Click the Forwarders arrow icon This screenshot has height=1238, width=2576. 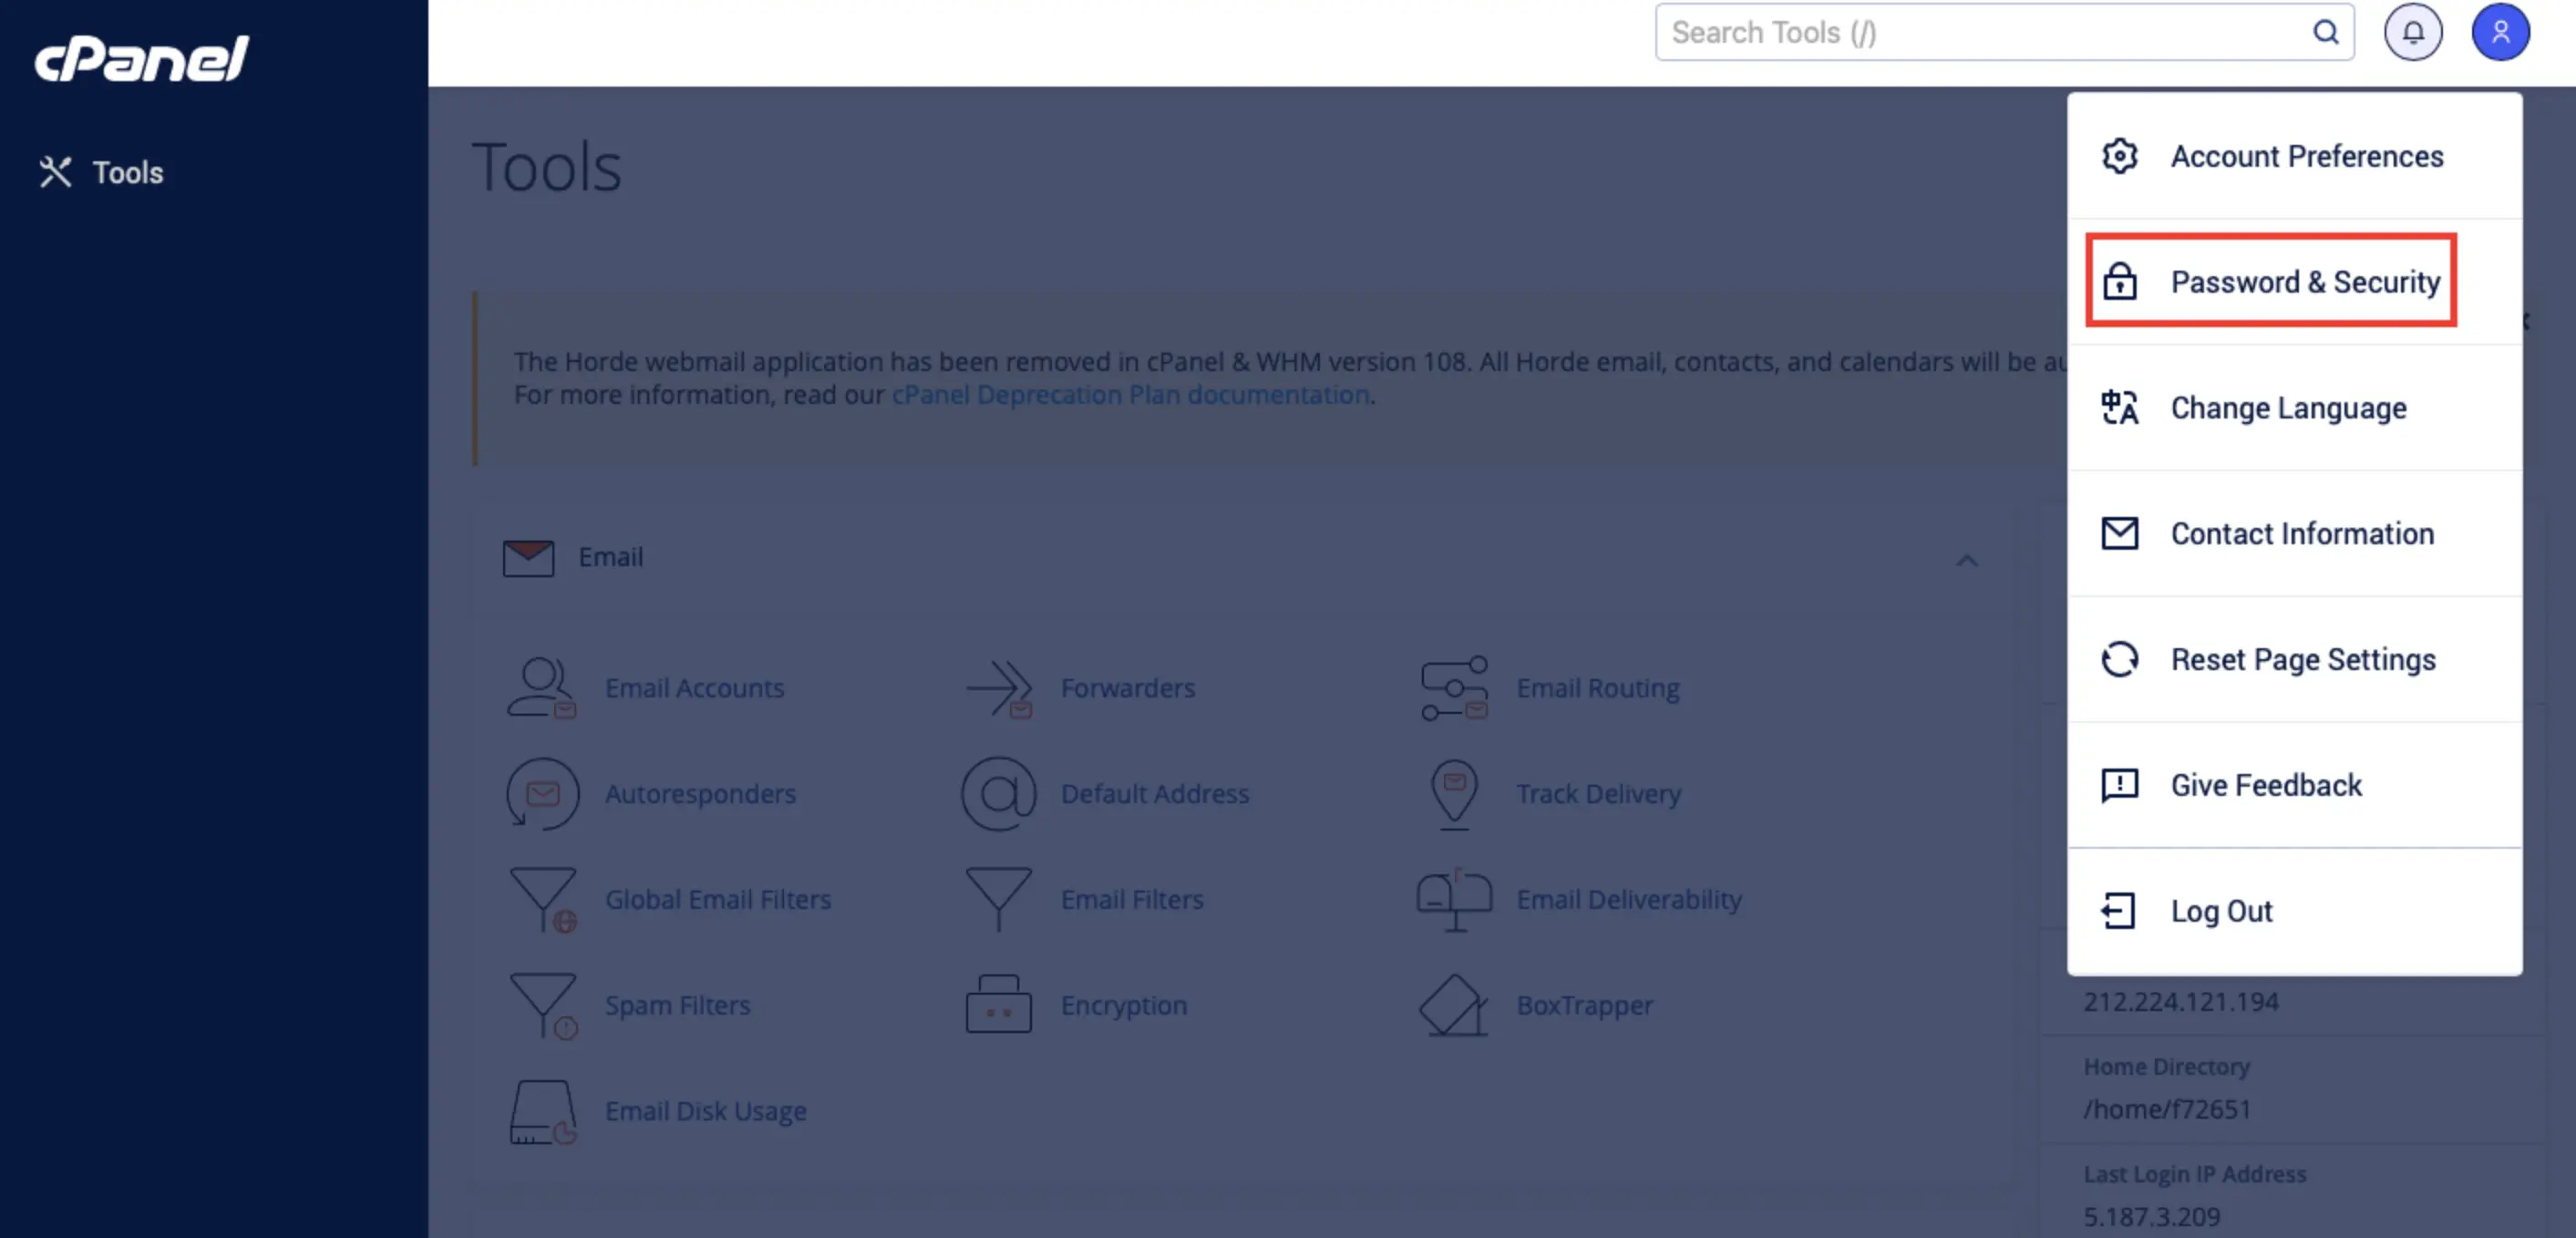tap(998, 688)
